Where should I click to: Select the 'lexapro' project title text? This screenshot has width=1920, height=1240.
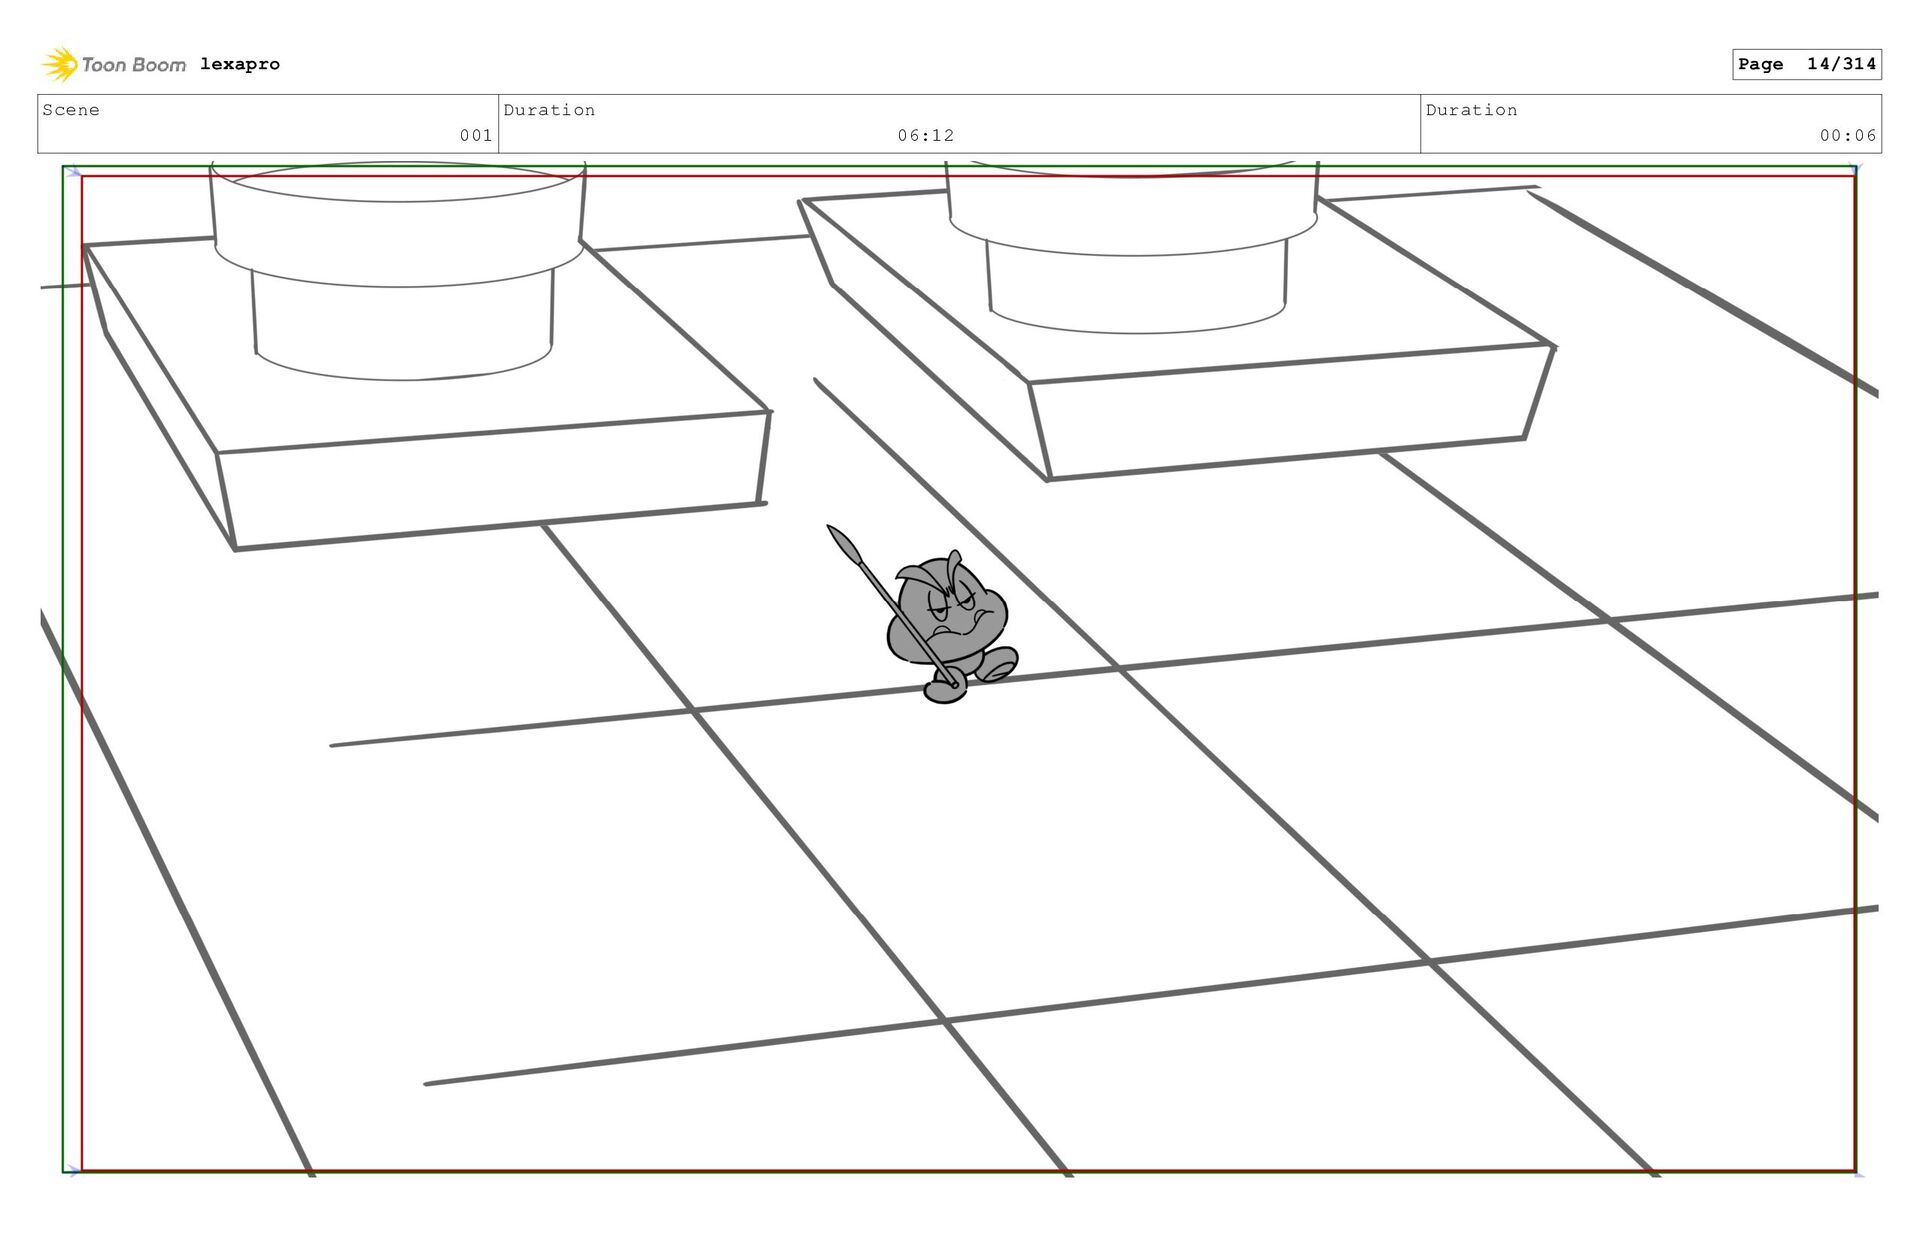(240, 64)
